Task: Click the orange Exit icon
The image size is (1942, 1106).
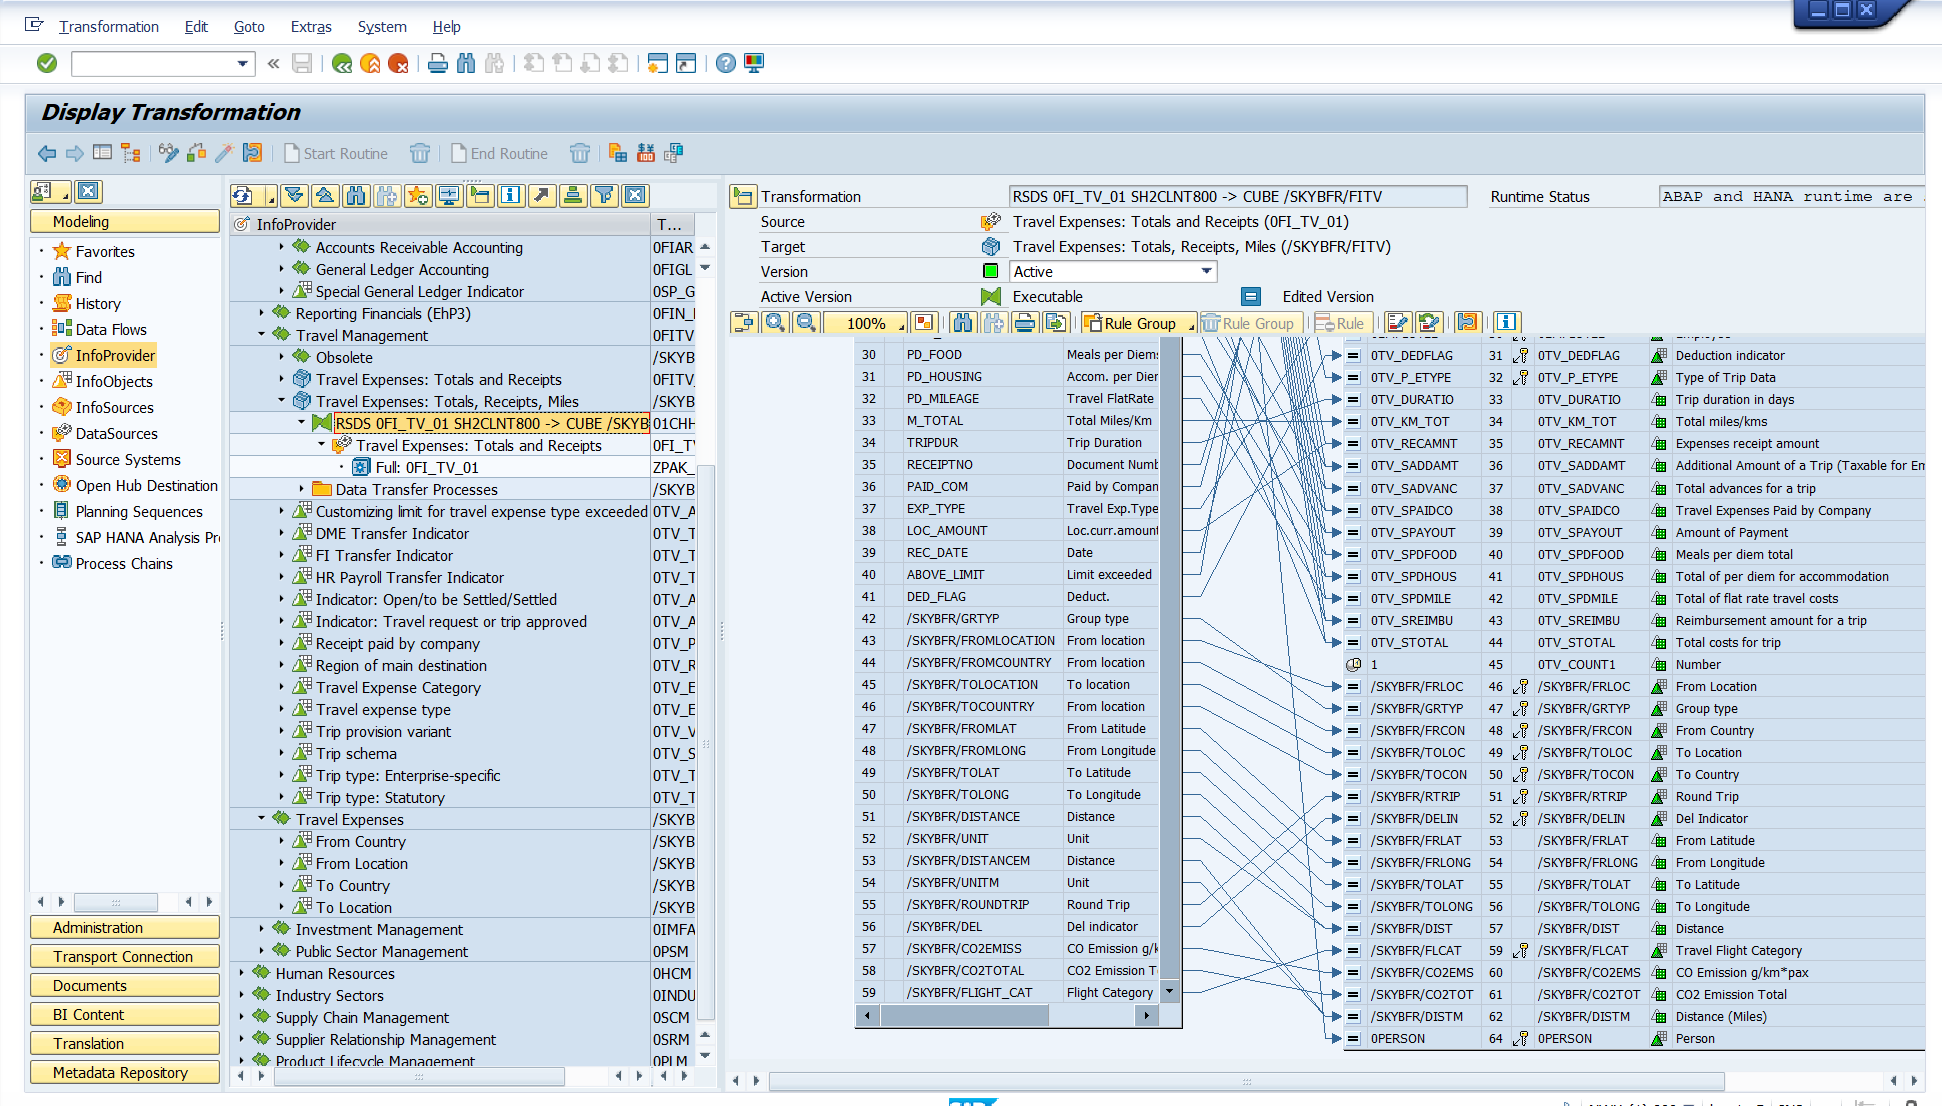Action: (x=370, y=64)
